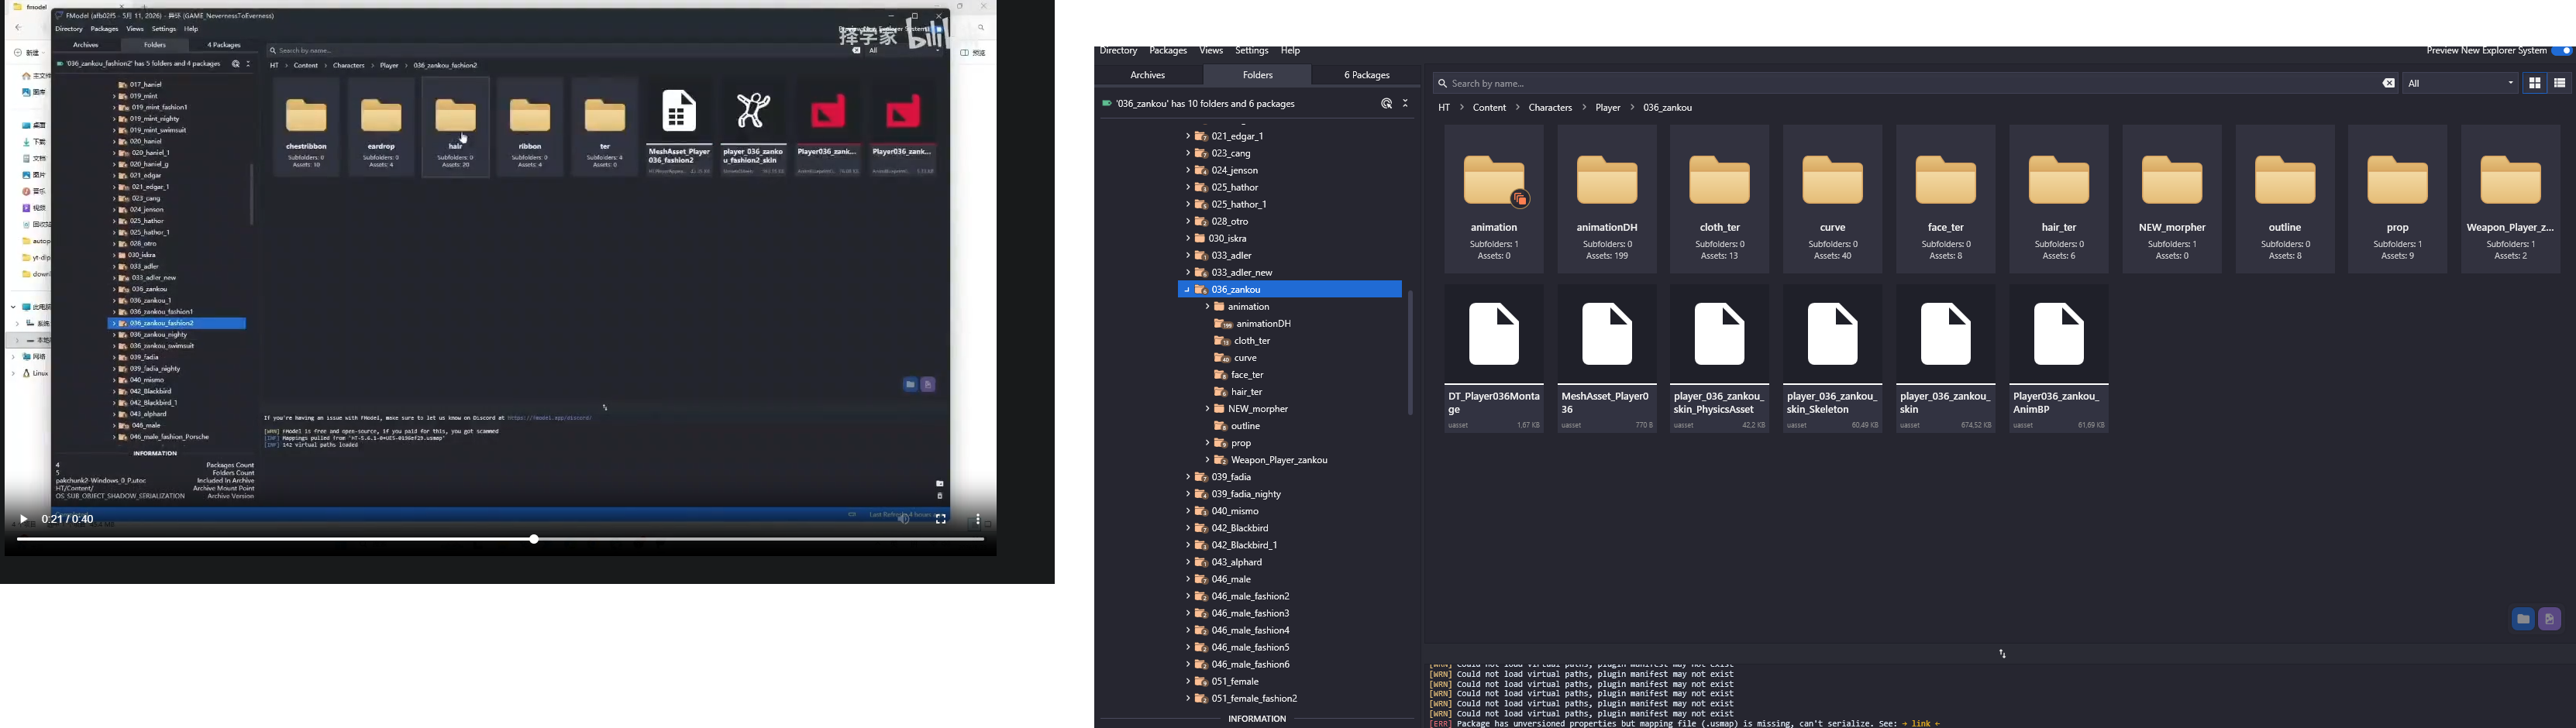This screenshot has width=2576, height=728.
Task: Click the search-in-folder icon above the folder tree
Action: (1386, 104)
